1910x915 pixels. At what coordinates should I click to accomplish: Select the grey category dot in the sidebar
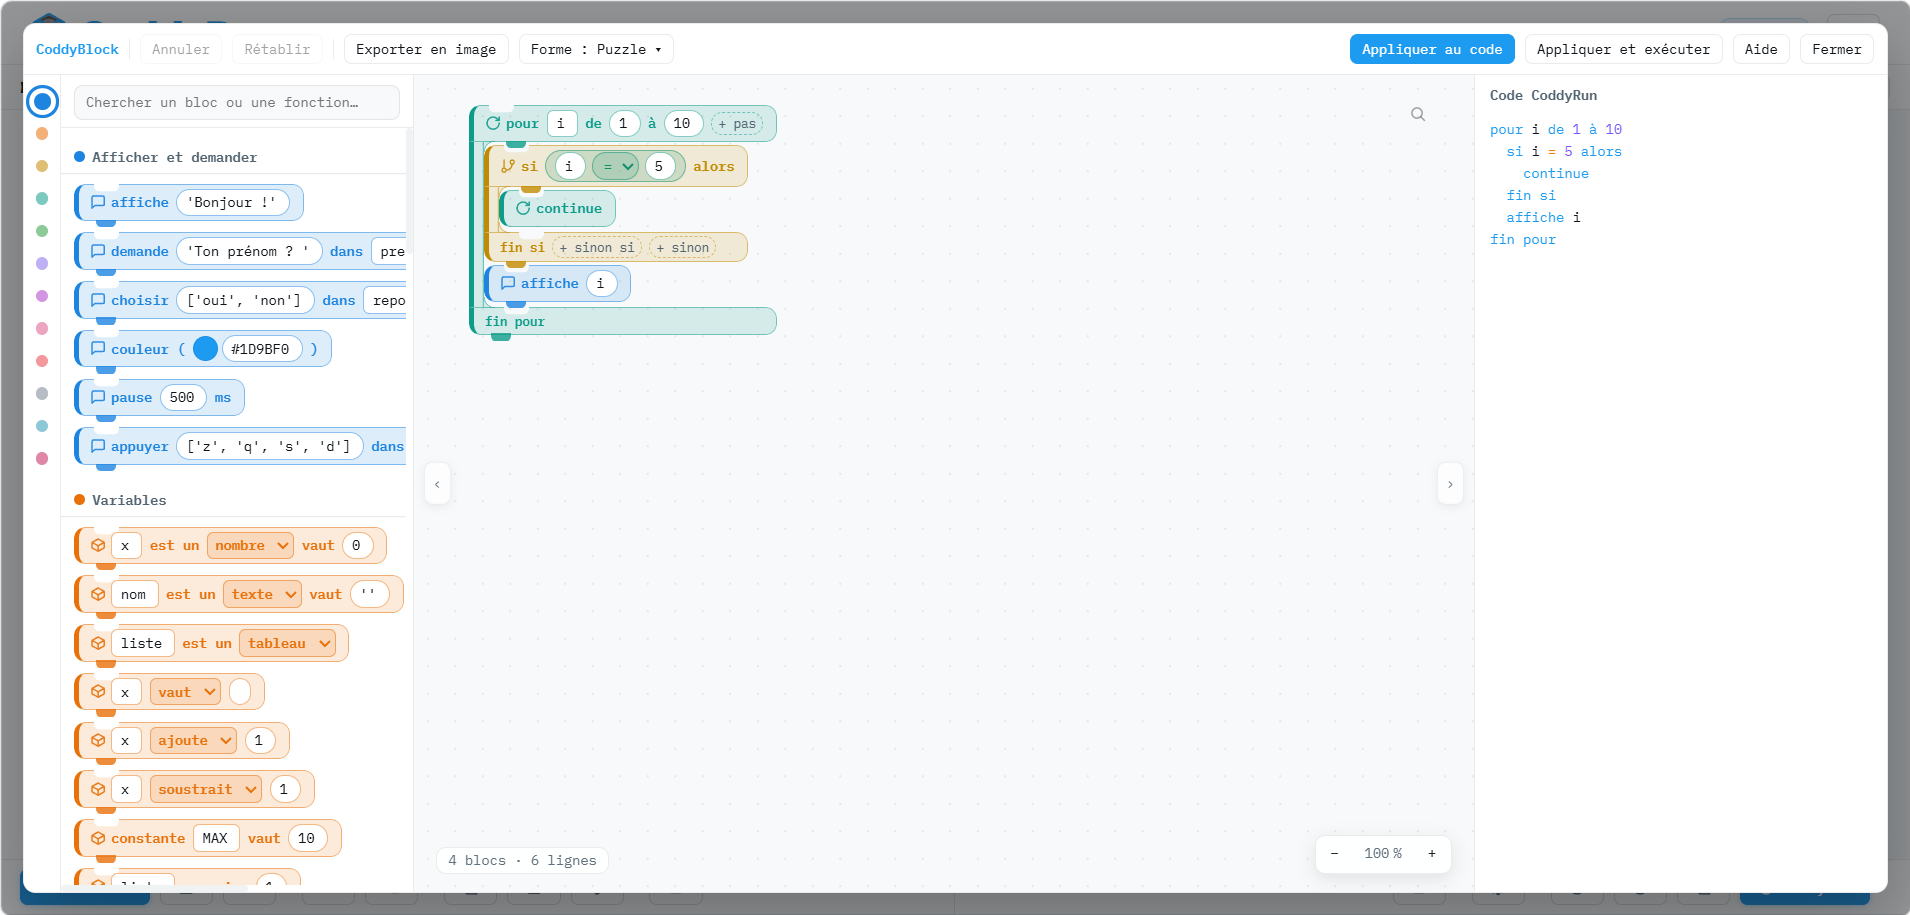(42, 393)
